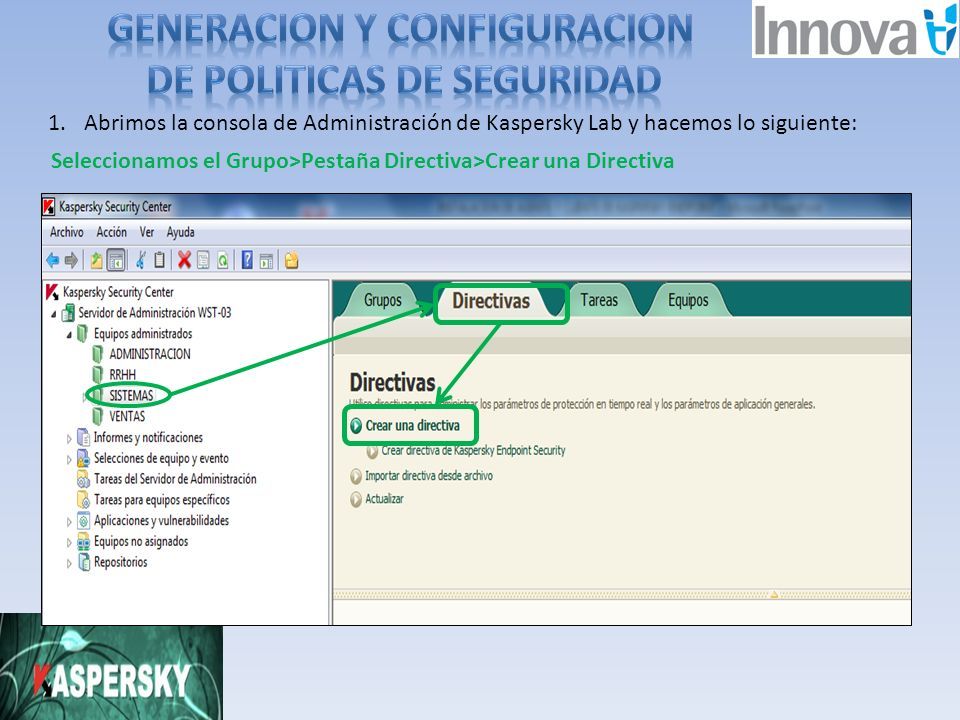Click the Properties sheet icon
The image size is (960, 720).
203,260
